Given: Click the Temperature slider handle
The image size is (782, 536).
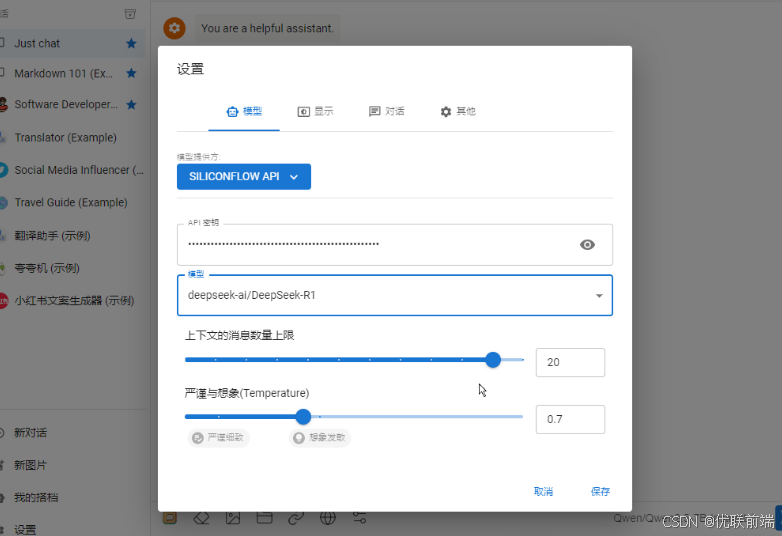Looking at the screenshot, I should click(x=303, y=416).
